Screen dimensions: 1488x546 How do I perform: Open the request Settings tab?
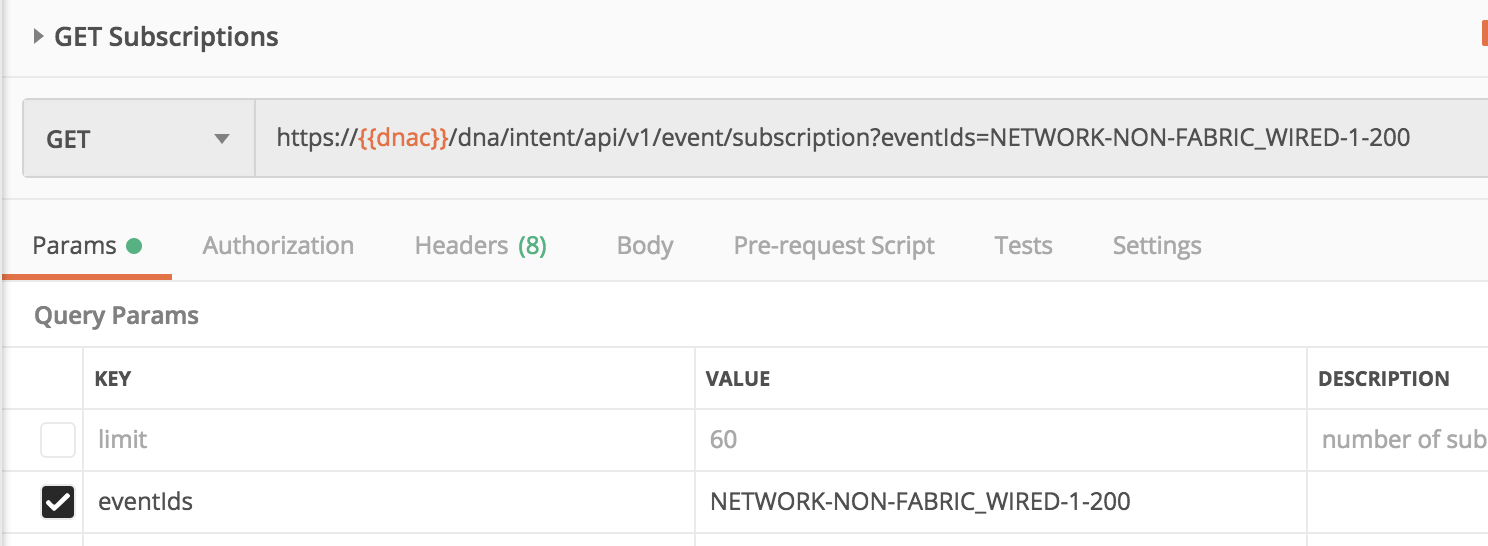1157,246
